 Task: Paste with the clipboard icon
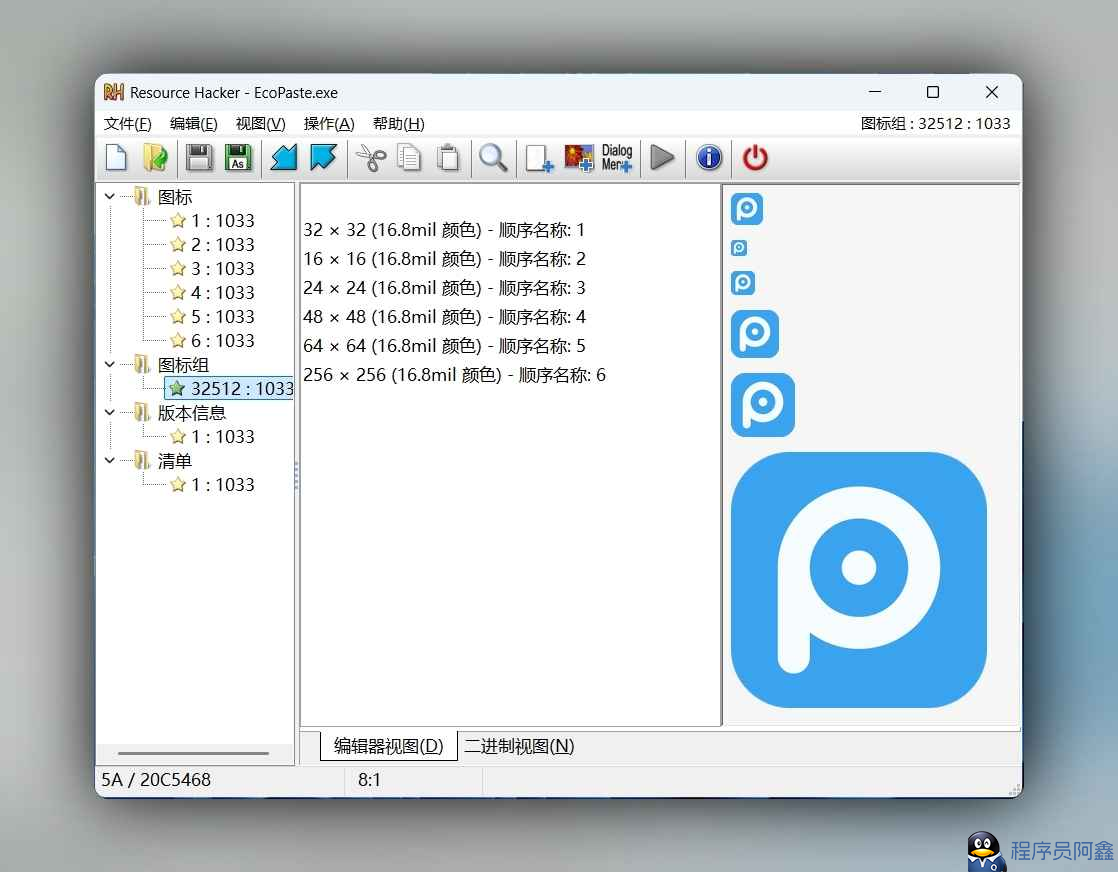click(x=448, y=158)
